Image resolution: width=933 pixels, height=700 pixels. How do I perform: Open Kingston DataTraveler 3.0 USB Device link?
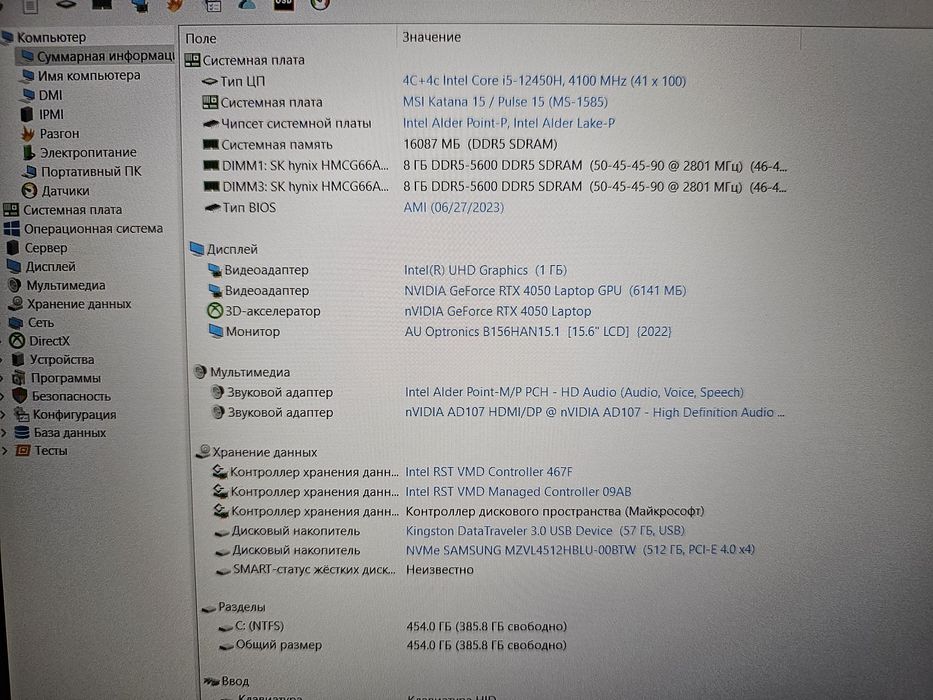tap(545, 530)
